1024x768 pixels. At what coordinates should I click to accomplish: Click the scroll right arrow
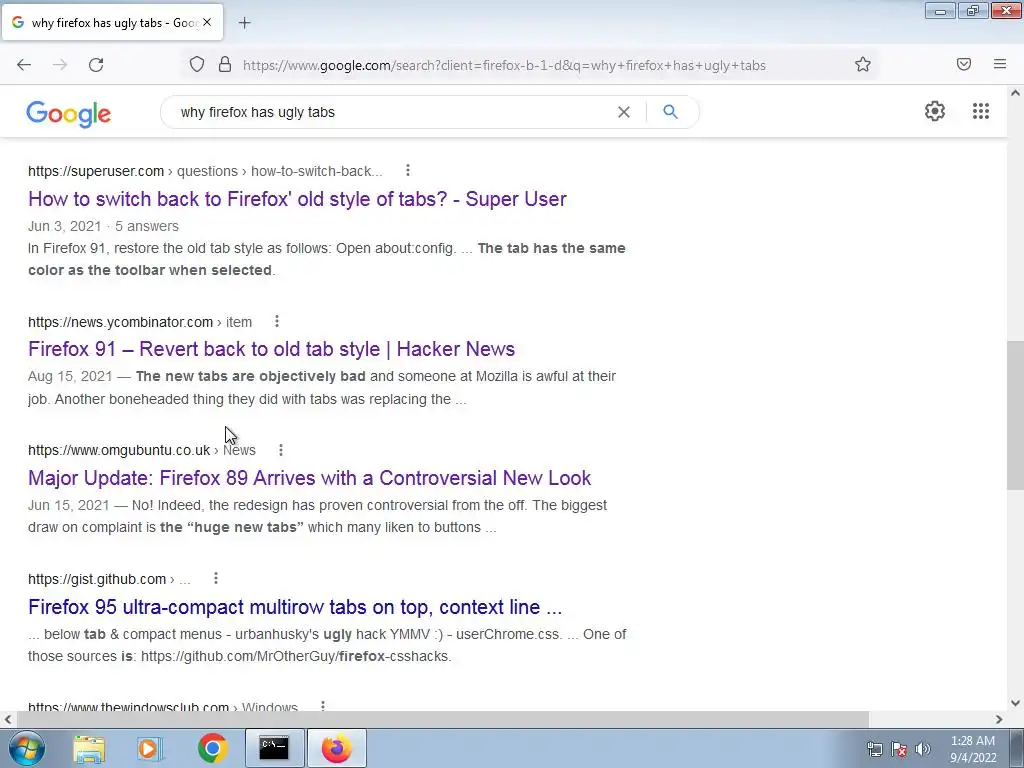(x=999, y=720)
